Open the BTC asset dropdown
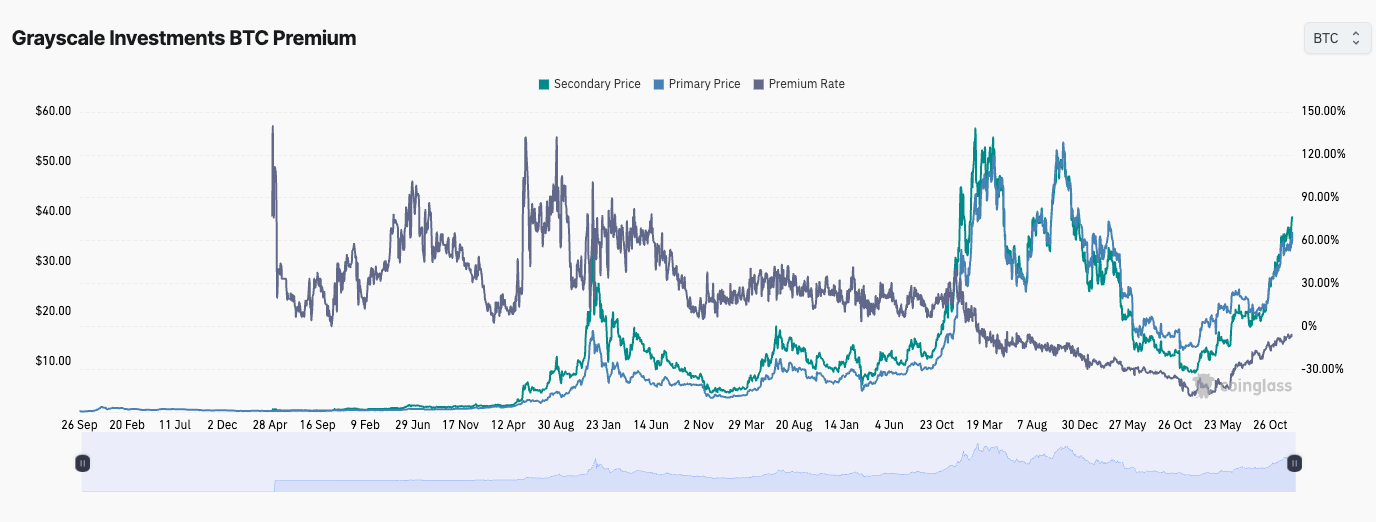 pyautogui.click(x=1336, y=38)
